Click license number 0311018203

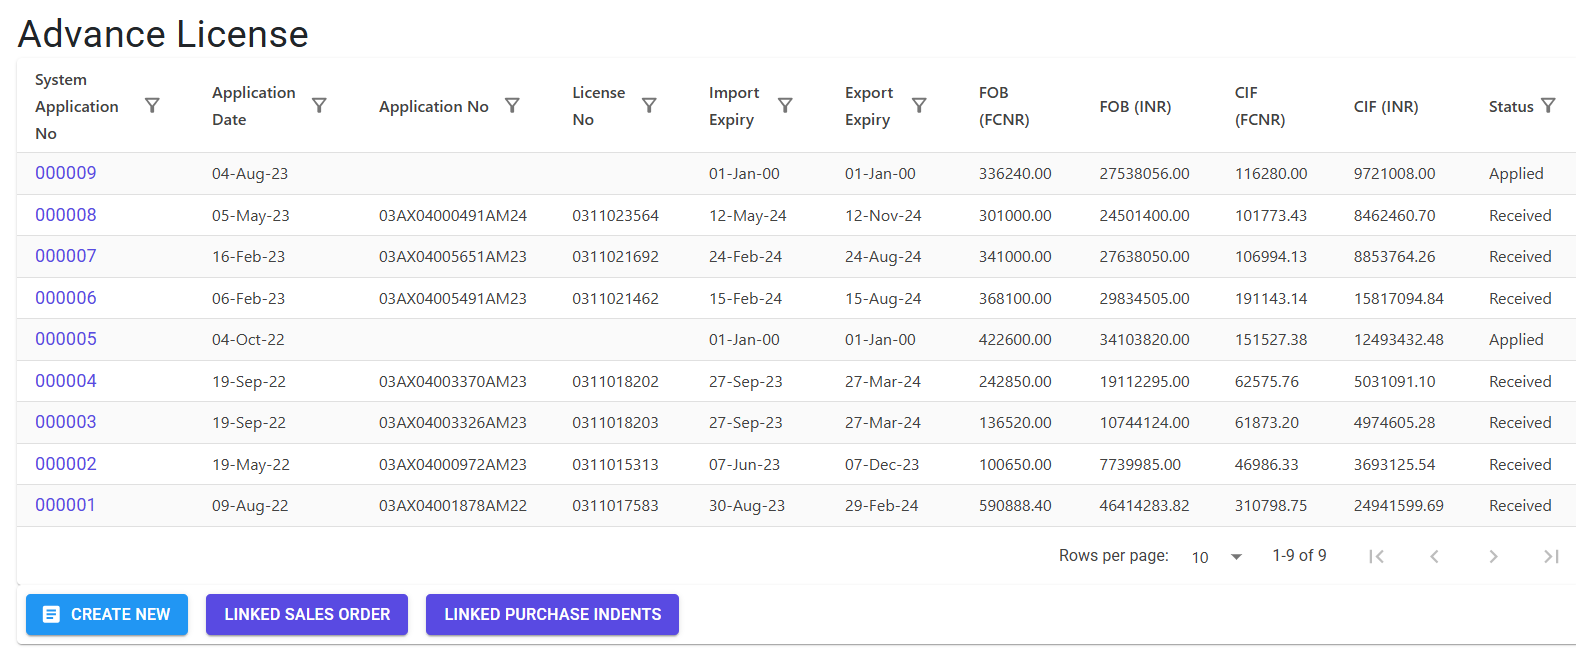(615, 422)
